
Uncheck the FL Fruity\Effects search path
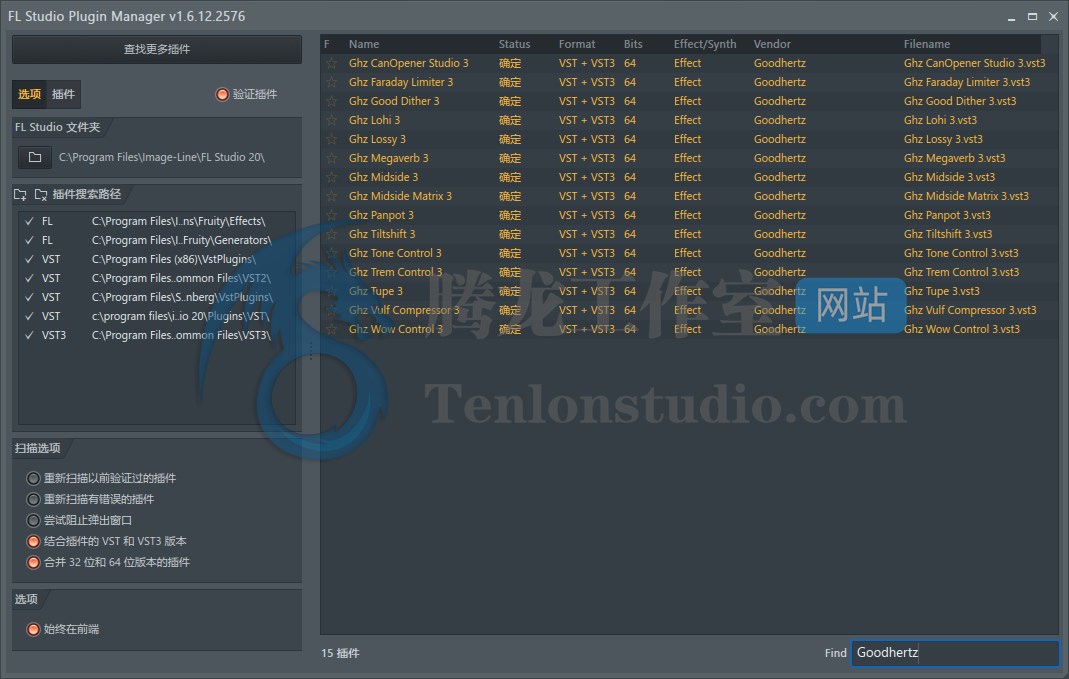click(x=29, y=222)
